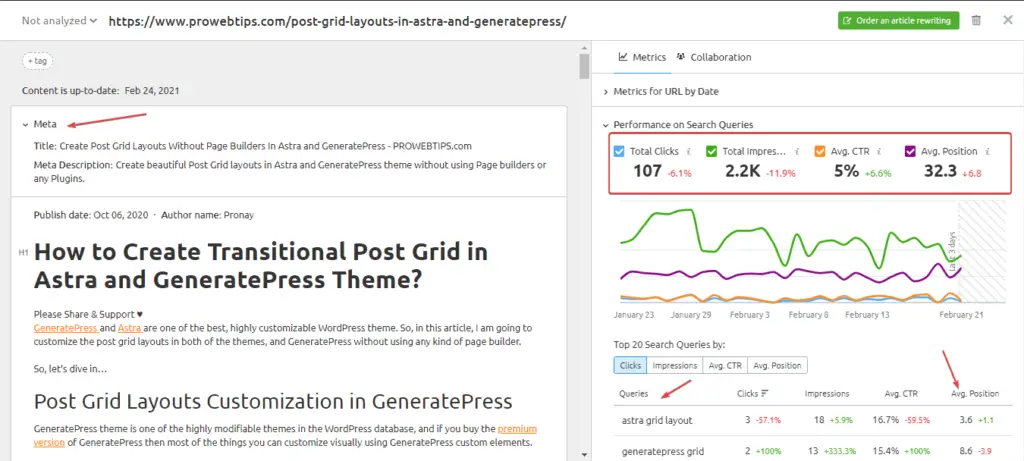The height and width of the screenshot is (461, 1024).
Task: Click the 107 total clicks value
Action: [647, 172]
